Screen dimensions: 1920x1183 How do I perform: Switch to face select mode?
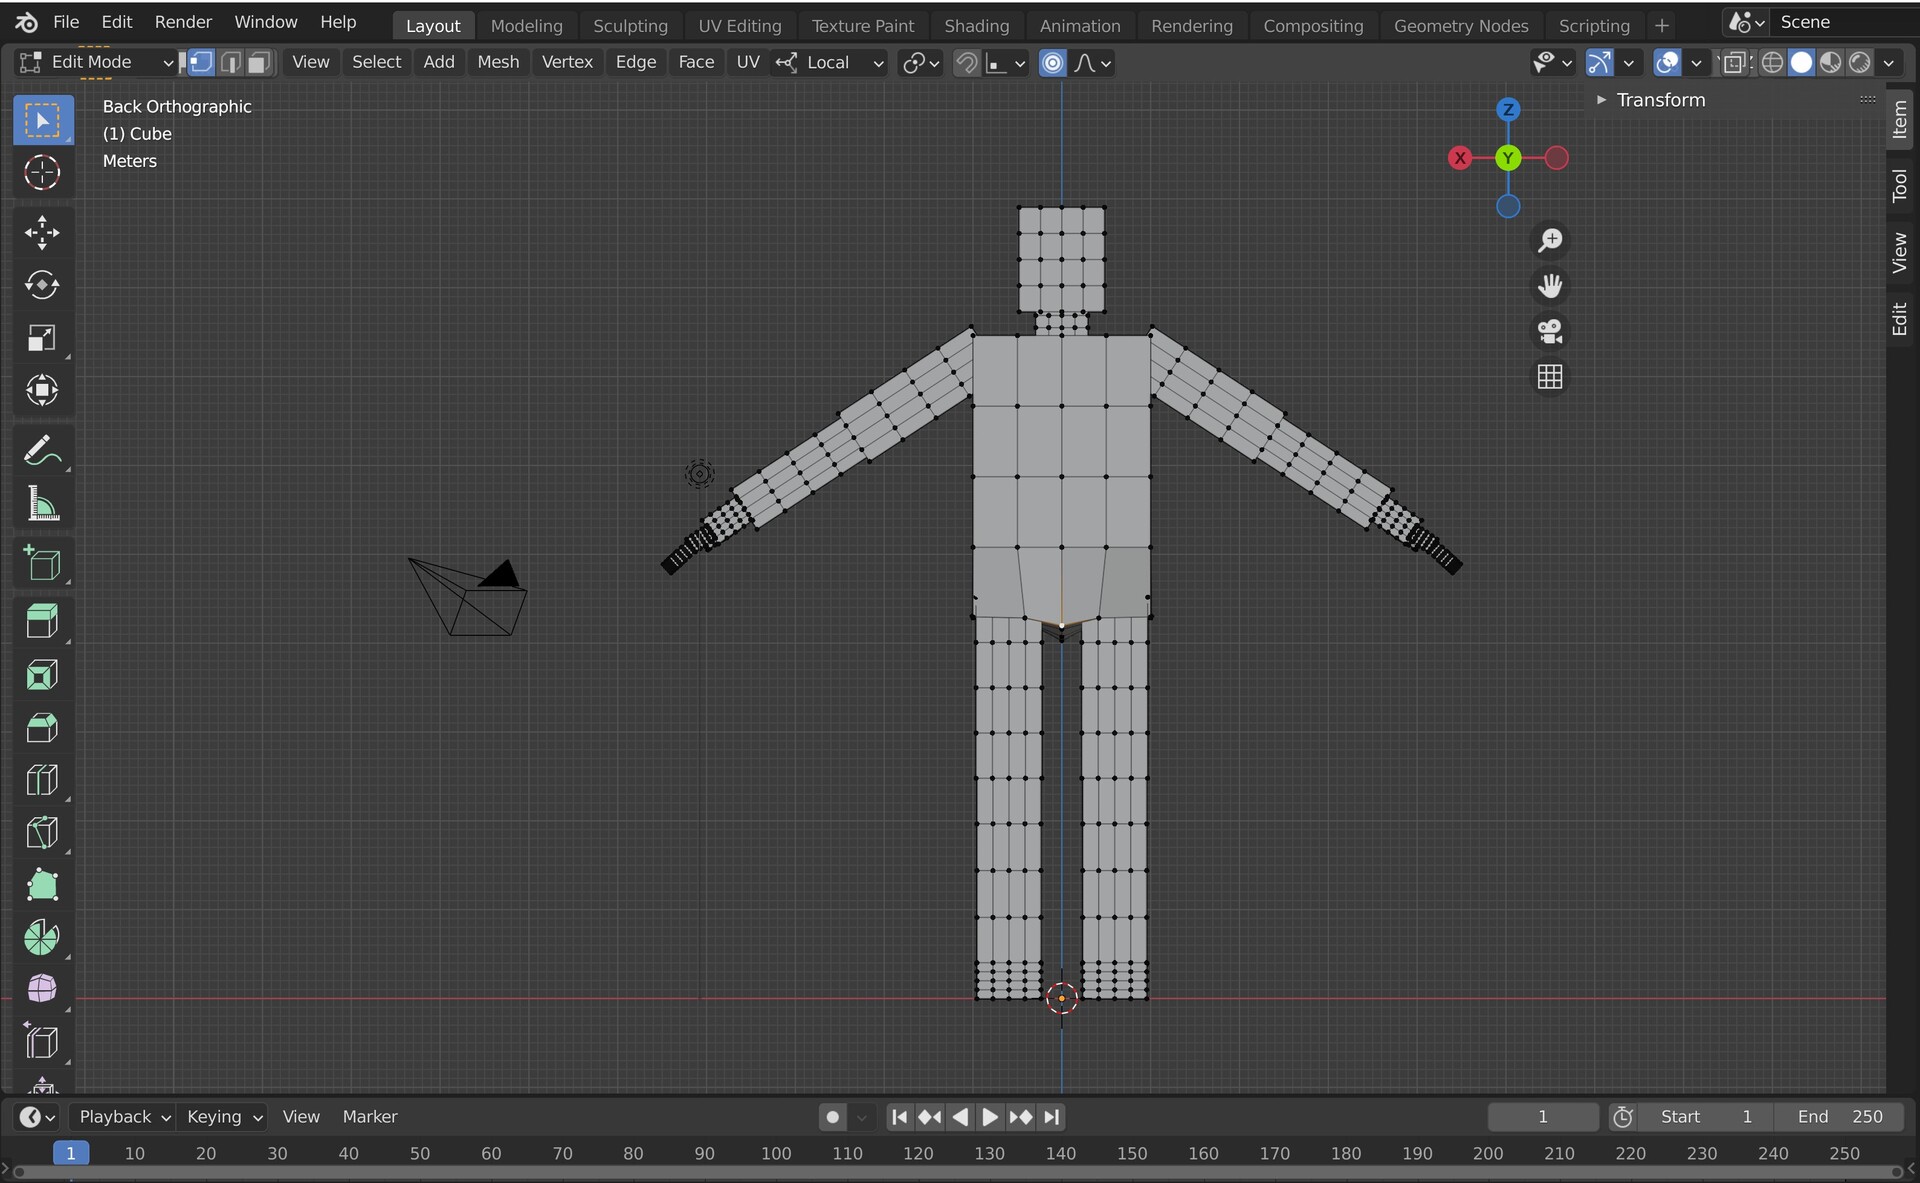258,62
